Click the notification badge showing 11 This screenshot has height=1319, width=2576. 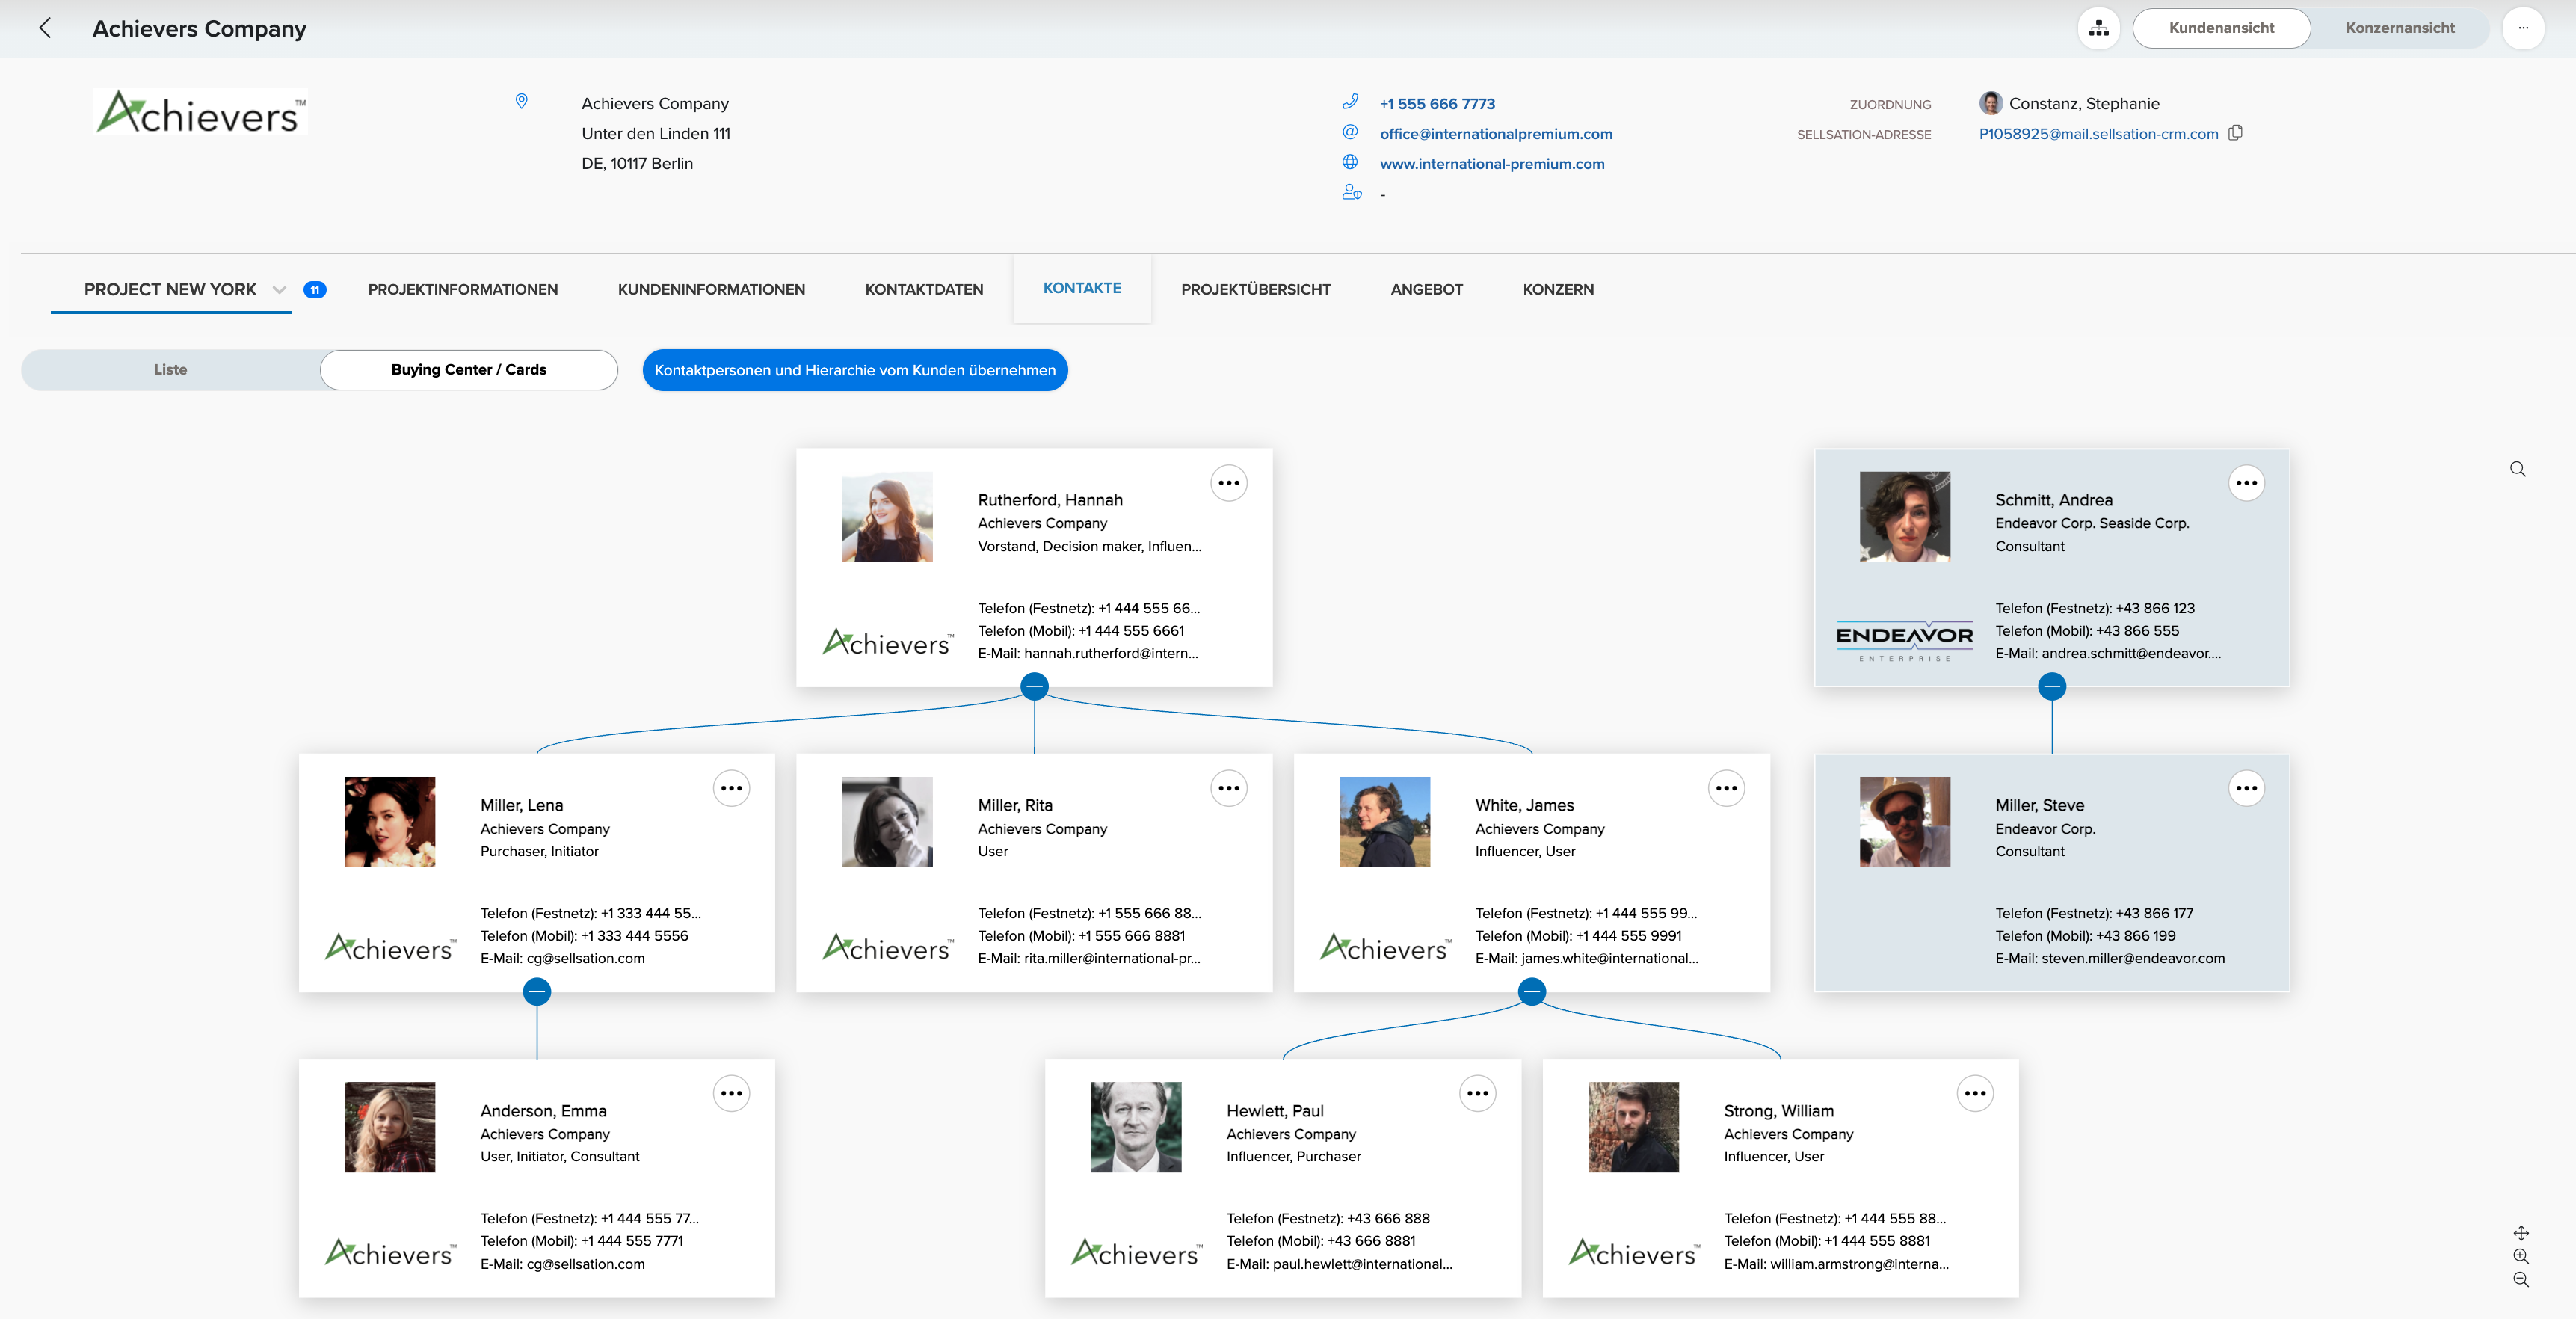click(x=315, y=290)
